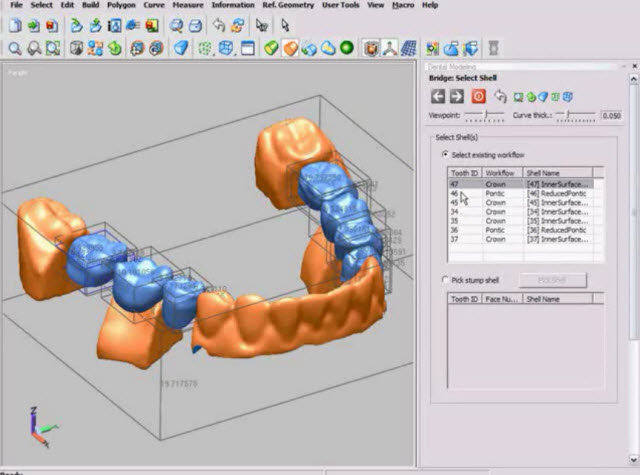
Task: Click the Curve thick. value field 0.050
Action: 611,115
